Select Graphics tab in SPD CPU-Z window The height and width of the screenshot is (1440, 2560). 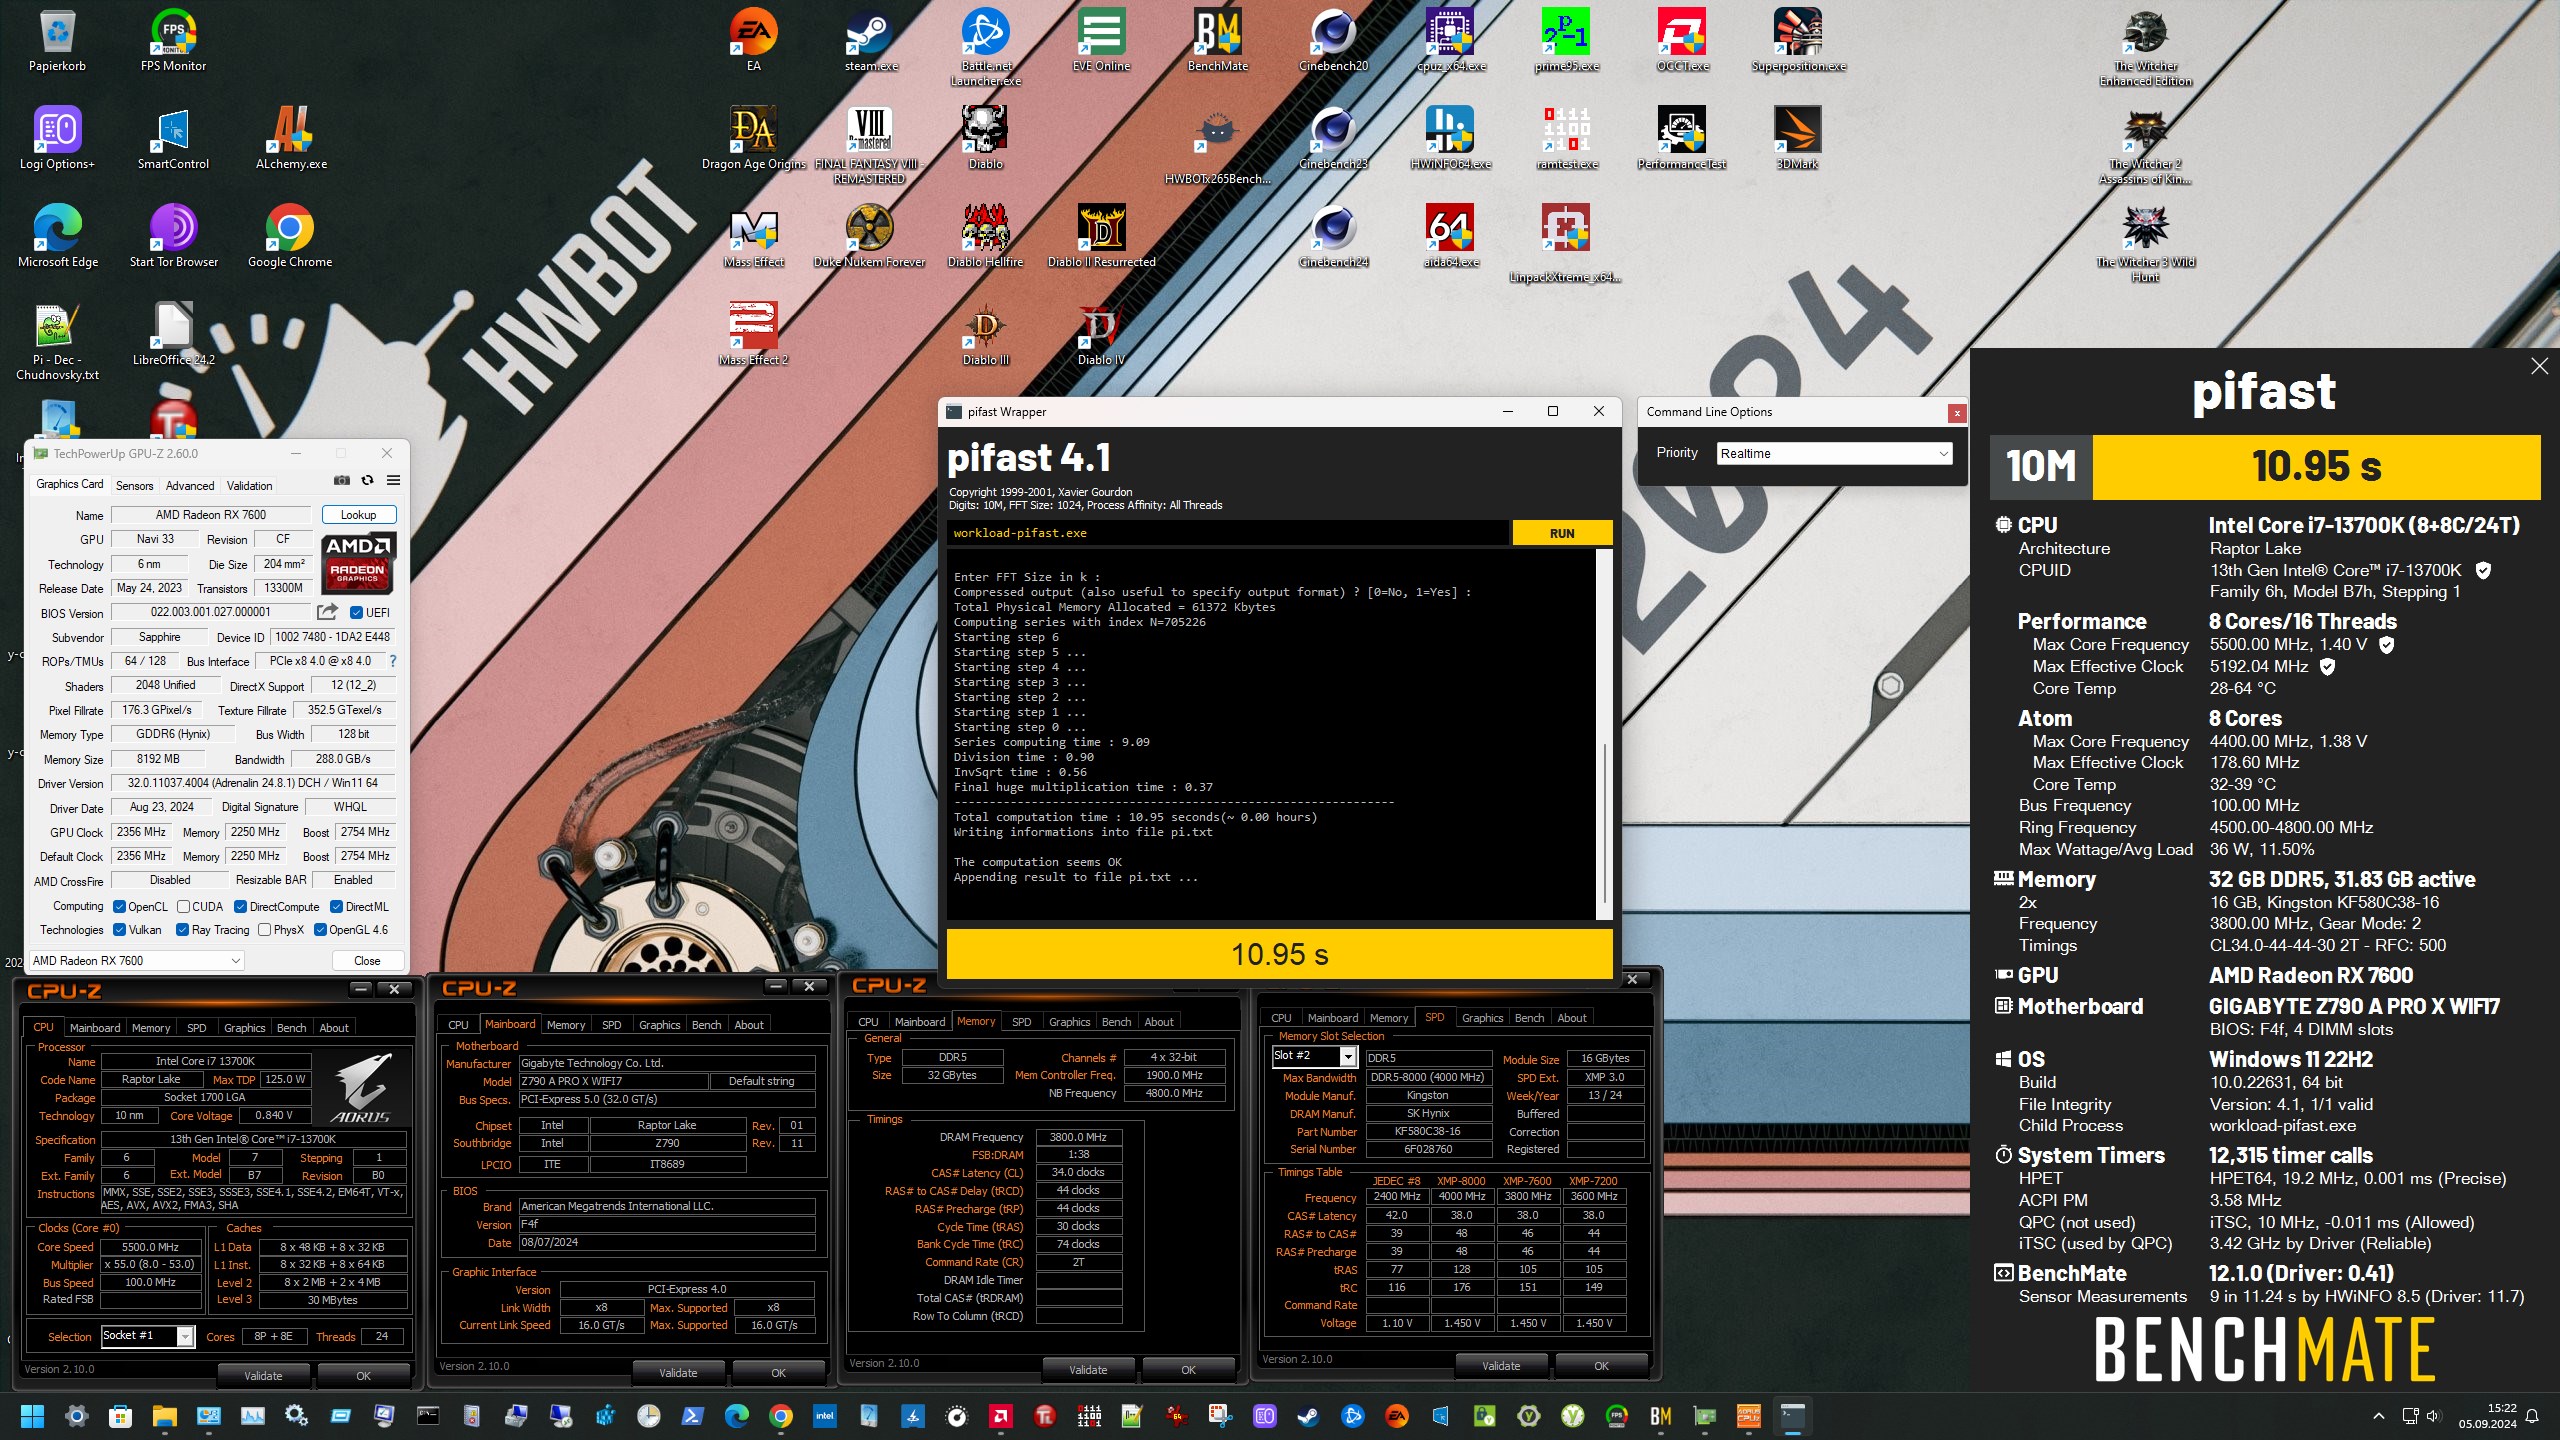[1482, 1018]
